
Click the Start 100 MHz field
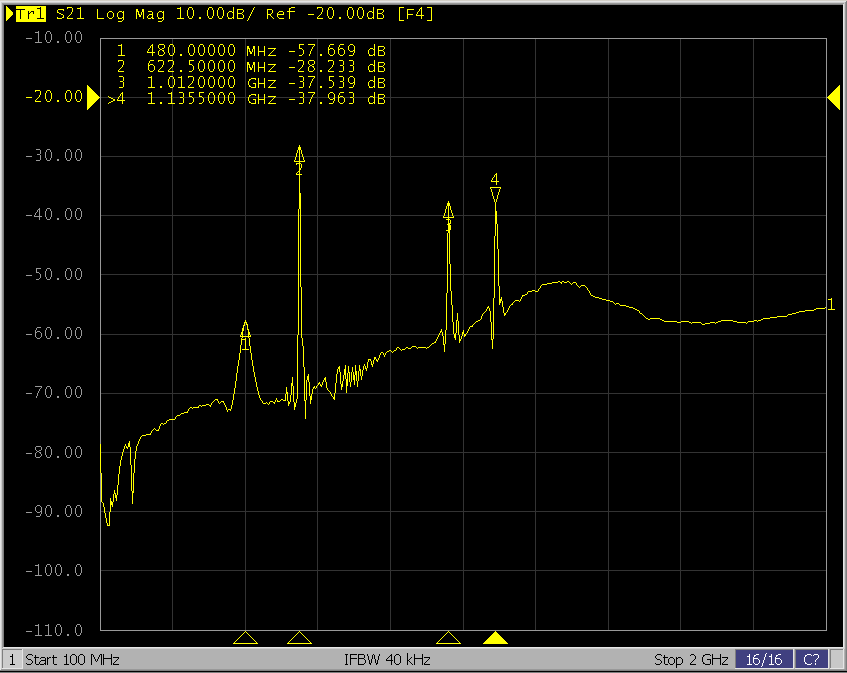(72, 660)
